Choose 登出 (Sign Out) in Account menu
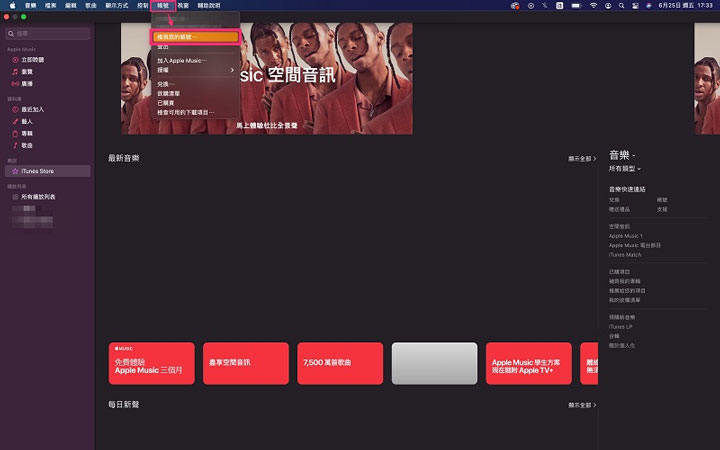 (196, 47)
